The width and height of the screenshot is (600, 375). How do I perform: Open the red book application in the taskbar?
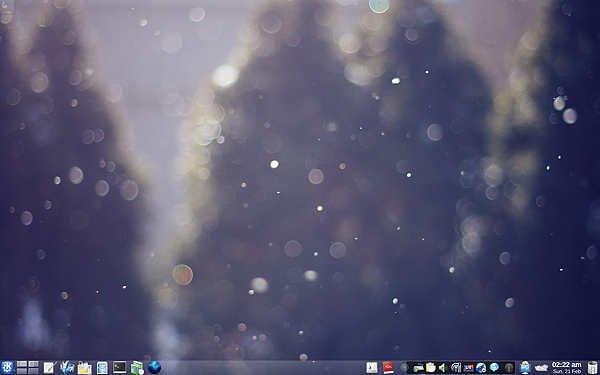click(x=388, y=368)
